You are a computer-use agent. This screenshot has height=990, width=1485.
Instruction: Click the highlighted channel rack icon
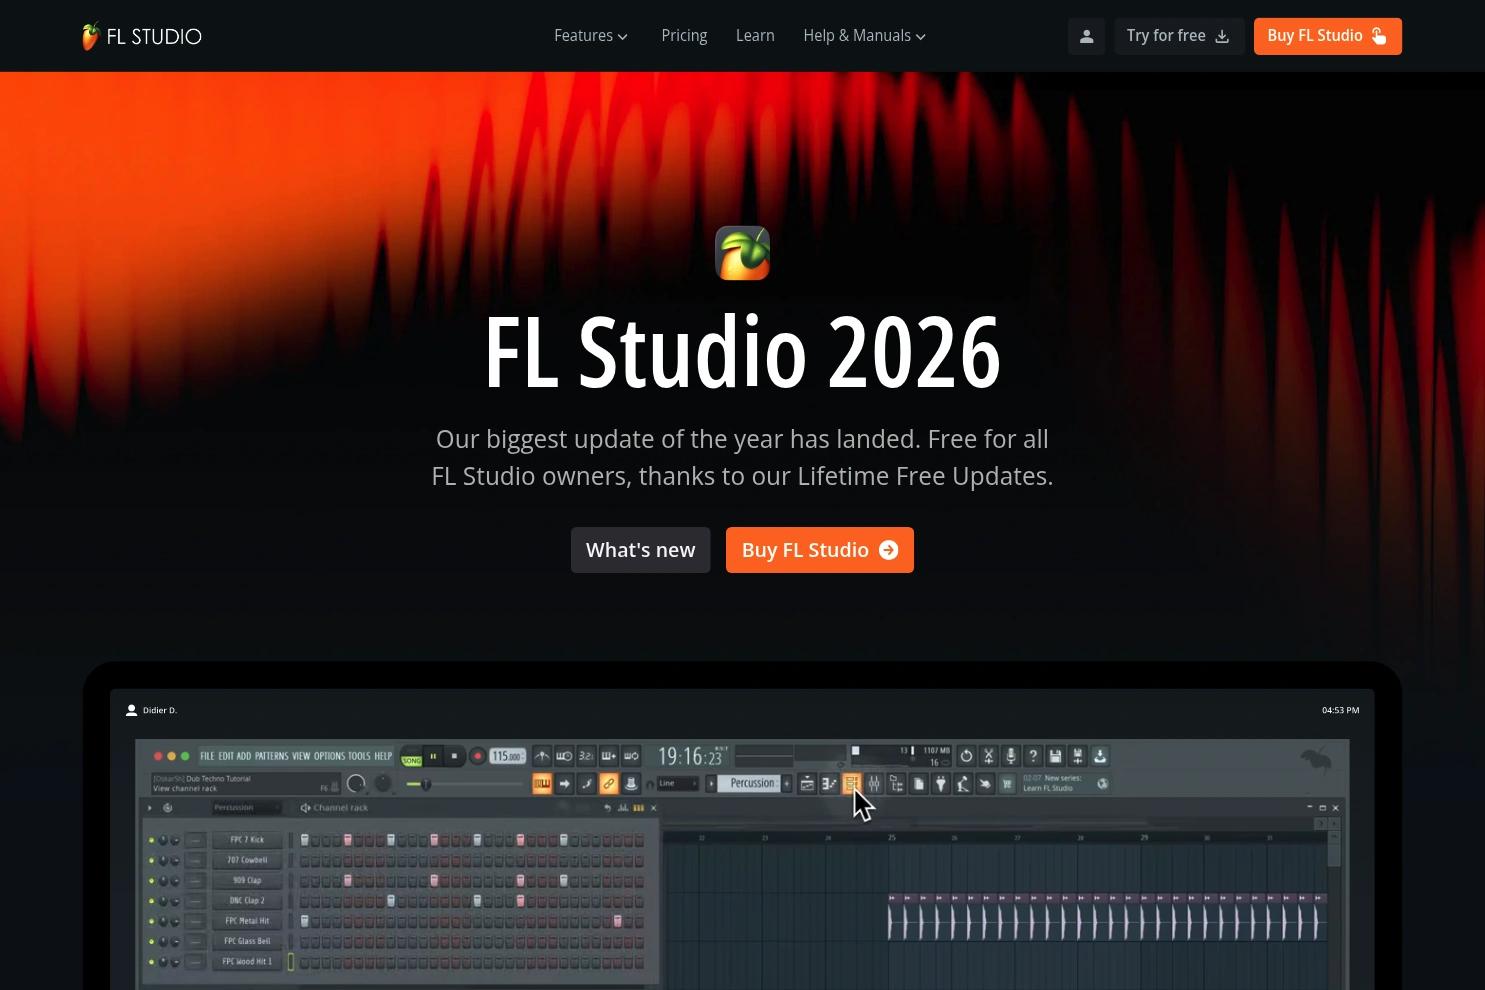851,784
